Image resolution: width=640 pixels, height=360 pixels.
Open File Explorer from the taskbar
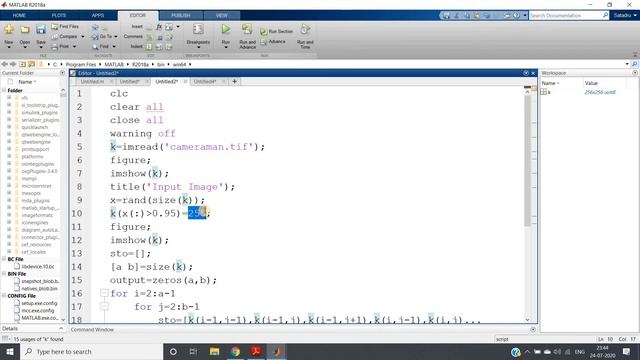(214, 351)
